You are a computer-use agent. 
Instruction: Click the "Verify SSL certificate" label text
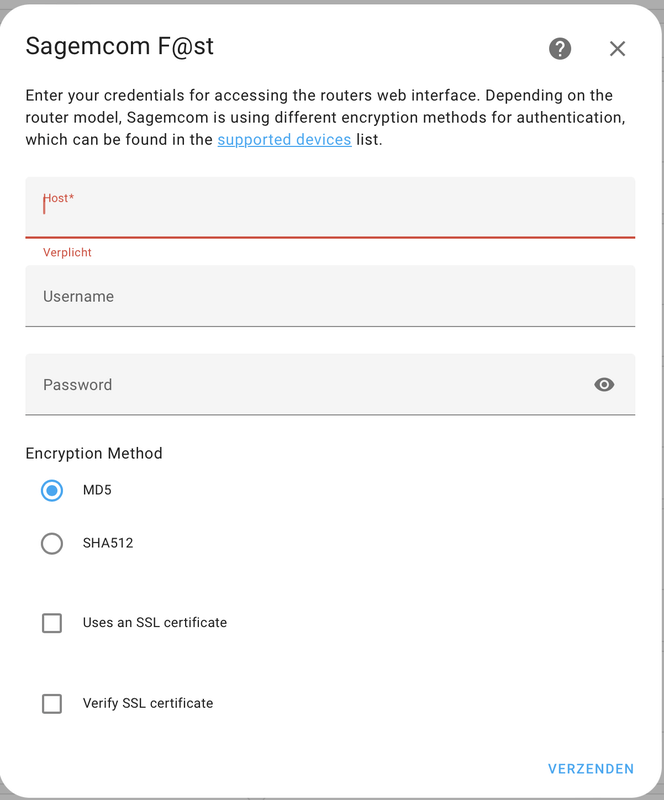click(148, 703)
